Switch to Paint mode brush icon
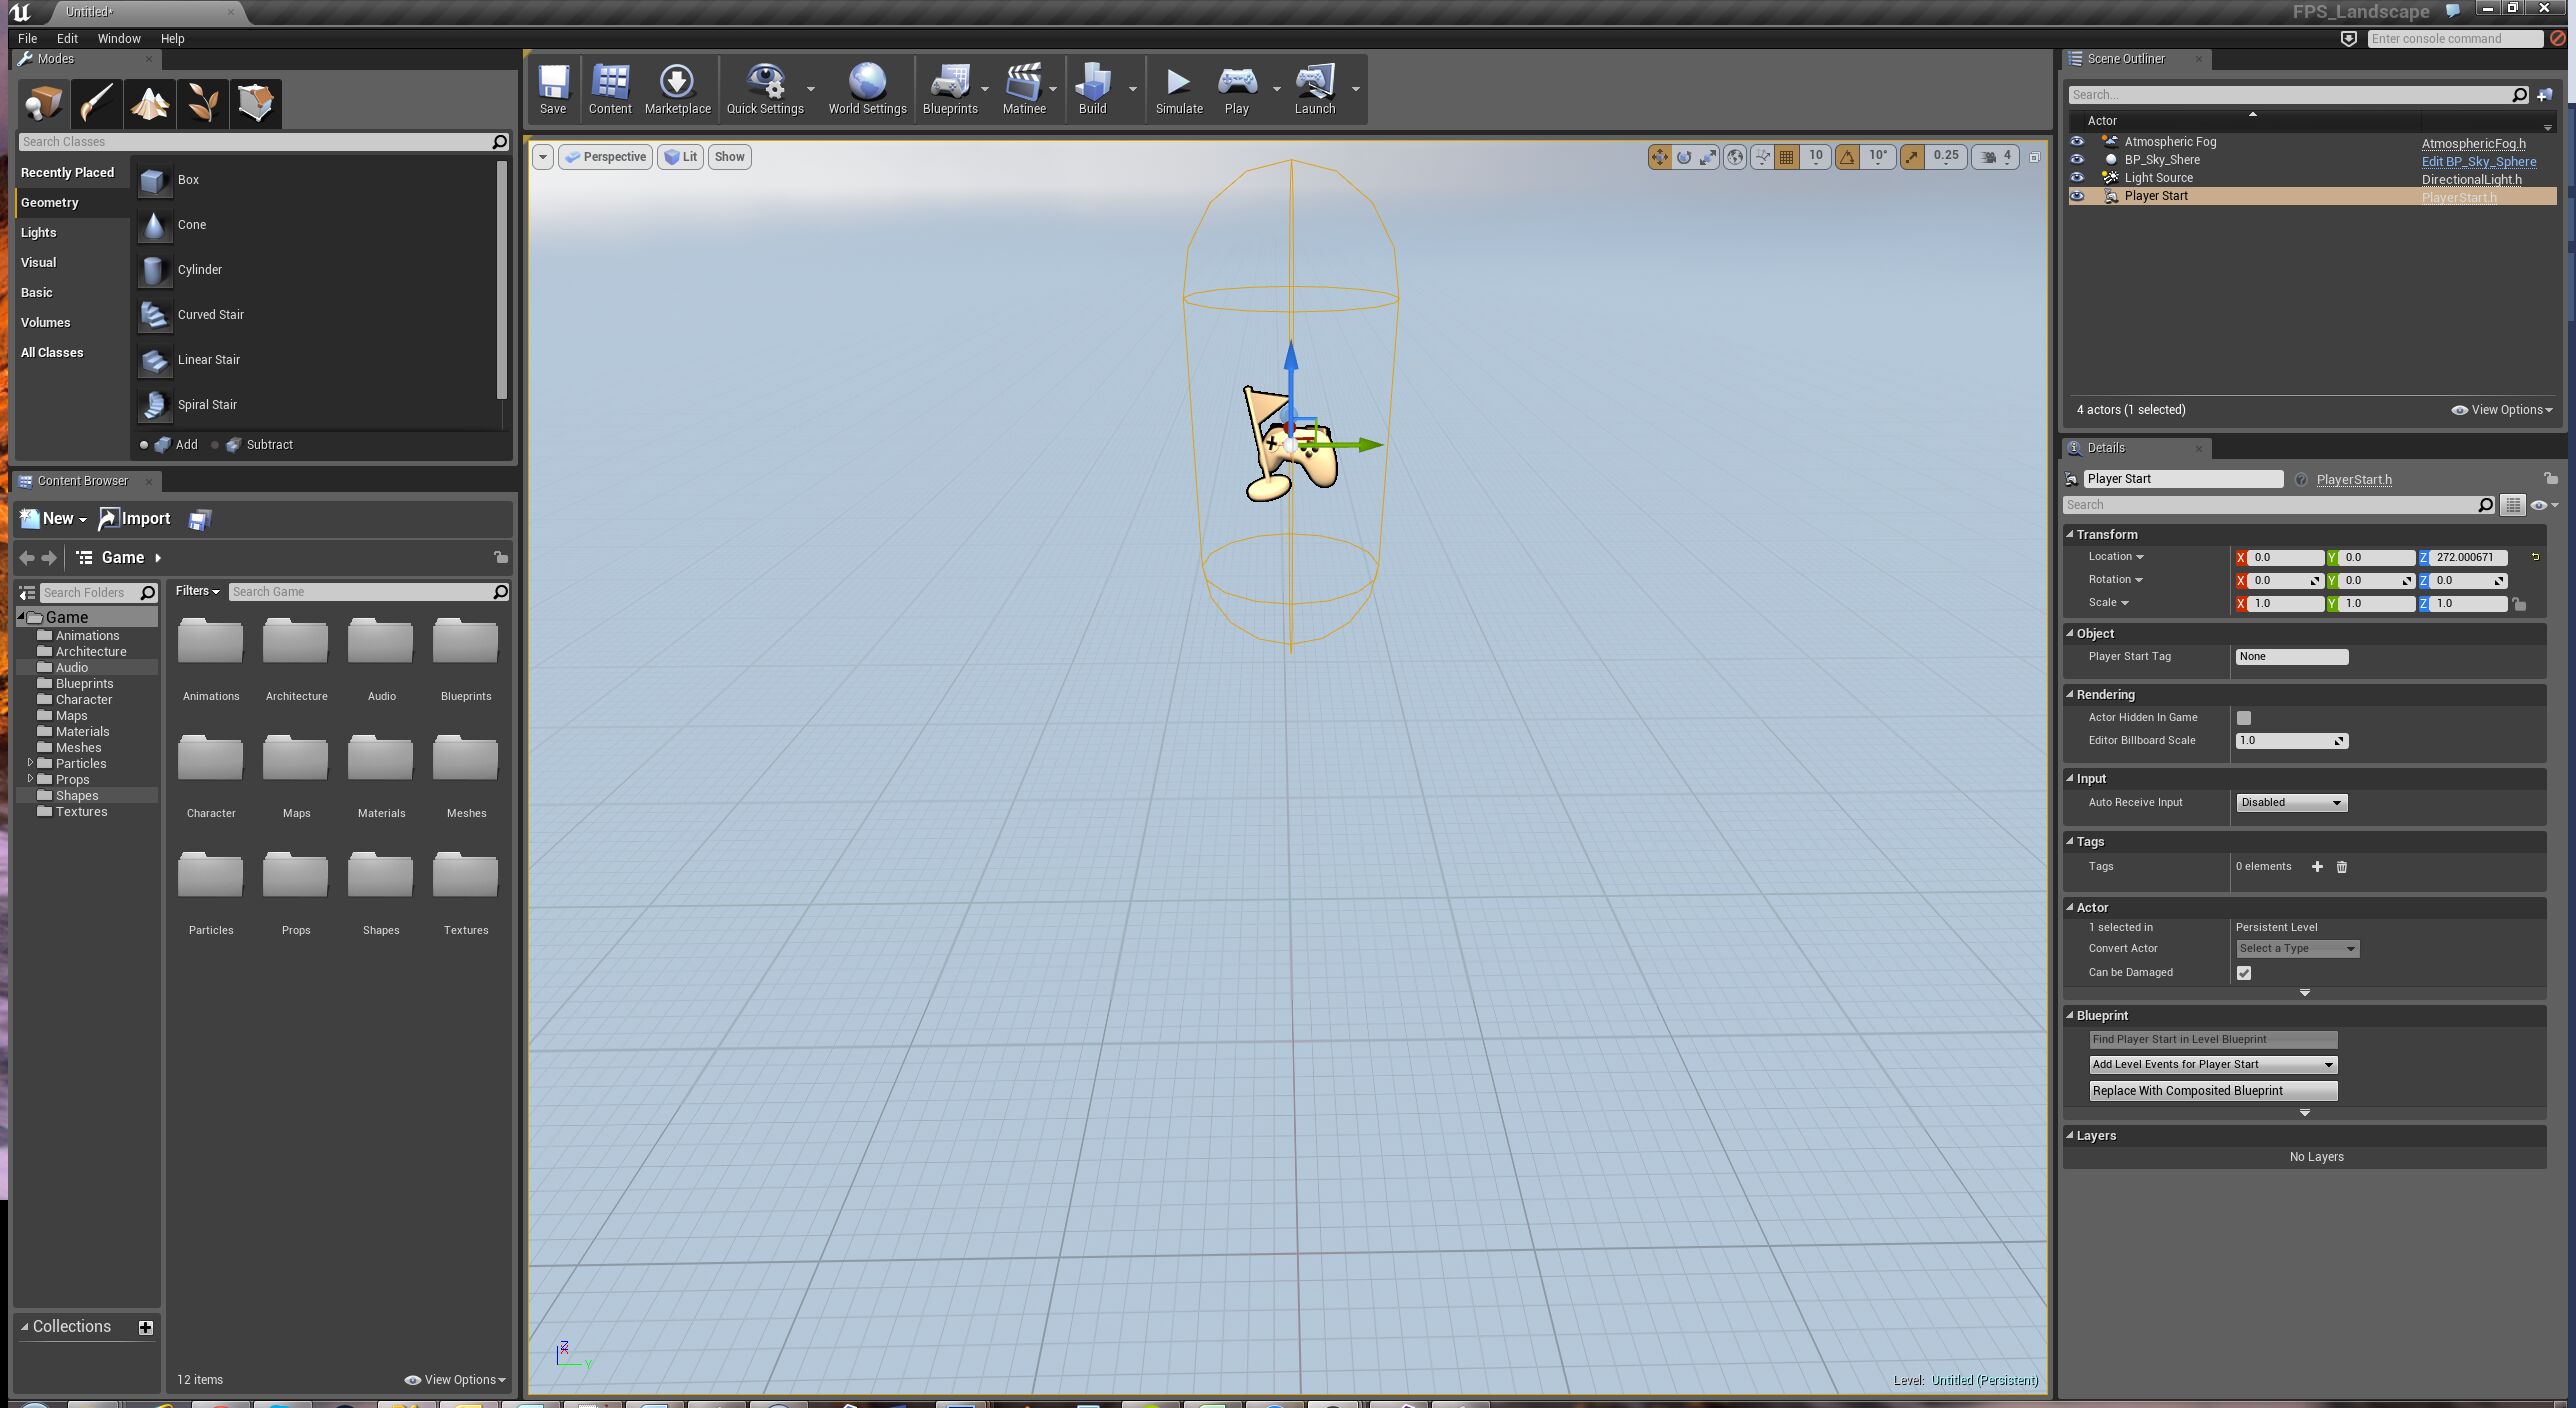 tap(97, 103)
